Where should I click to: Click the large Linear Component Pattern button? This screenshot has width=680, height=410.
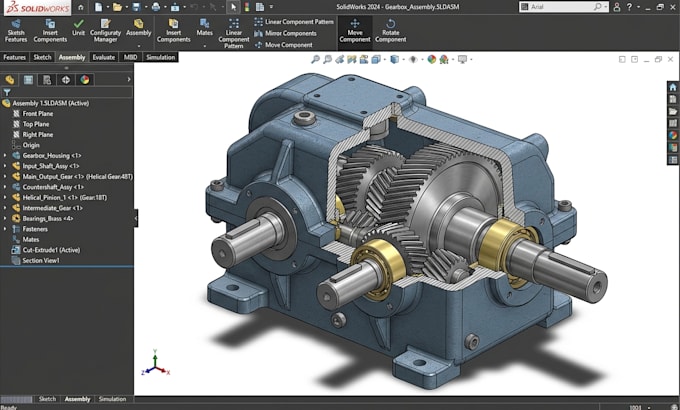234,33
